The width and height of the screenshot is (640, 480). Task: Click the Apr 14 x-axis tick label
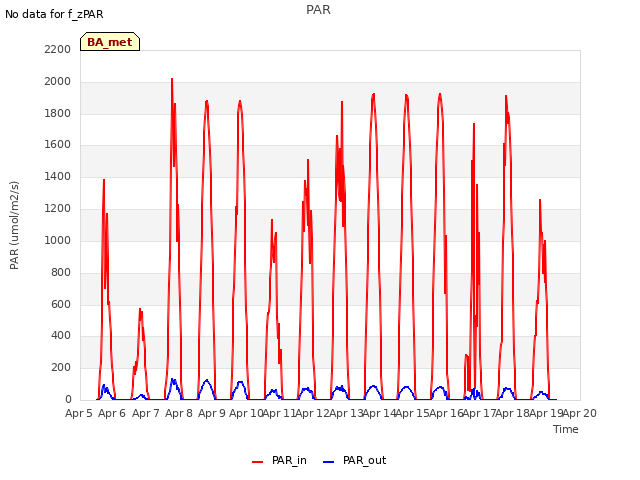tap(379, 413)
